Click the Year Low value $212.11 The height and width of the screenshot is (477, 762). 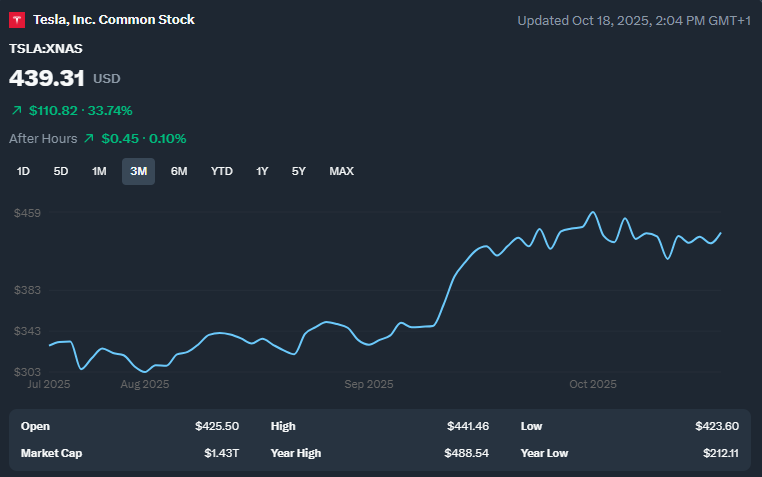pyautogui.click(x=721, y=453)
